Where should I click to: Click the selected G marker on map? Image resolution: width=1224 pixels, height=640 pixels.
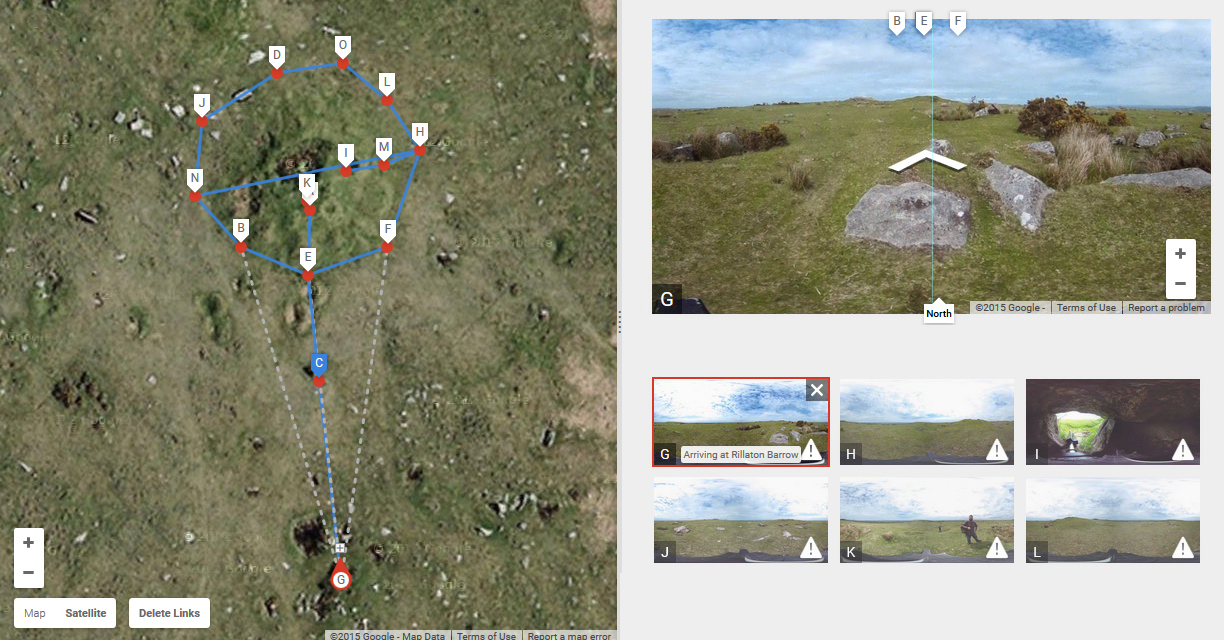click(x=341, y=578)
